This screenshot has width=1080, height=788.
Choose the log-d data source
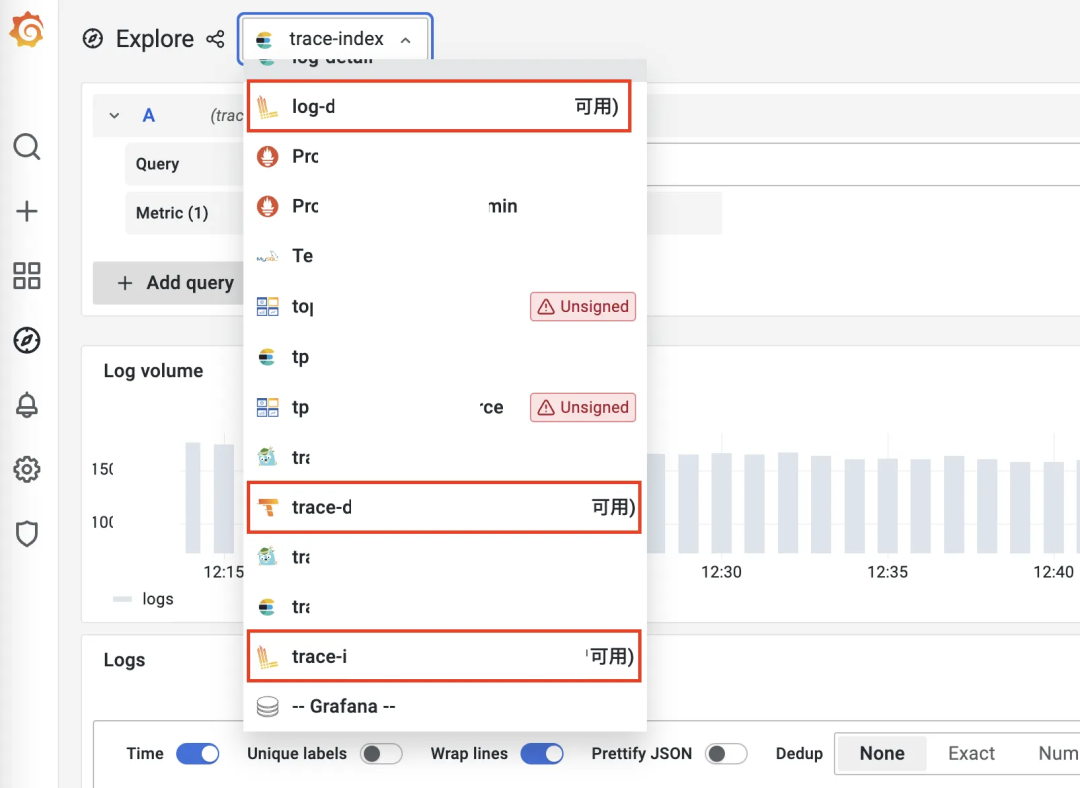[x=439, y=107]
